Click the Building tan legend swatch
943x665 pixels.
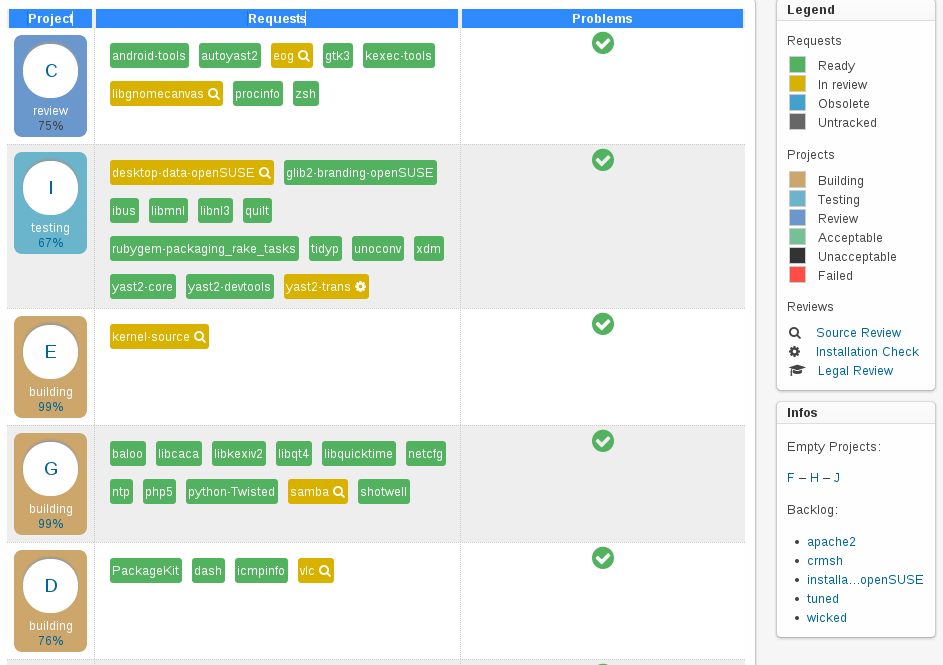click(x=797, y=180)
